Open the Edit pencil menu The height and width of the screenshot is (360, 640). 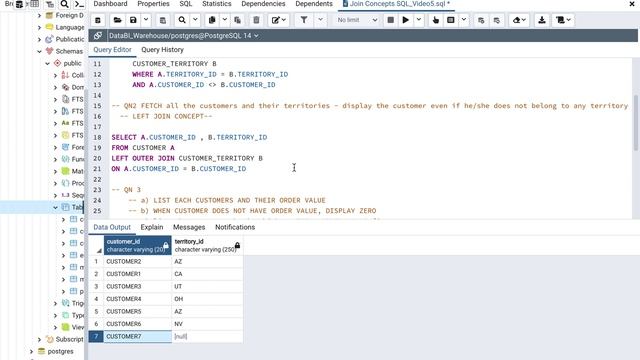coord(279,20)
